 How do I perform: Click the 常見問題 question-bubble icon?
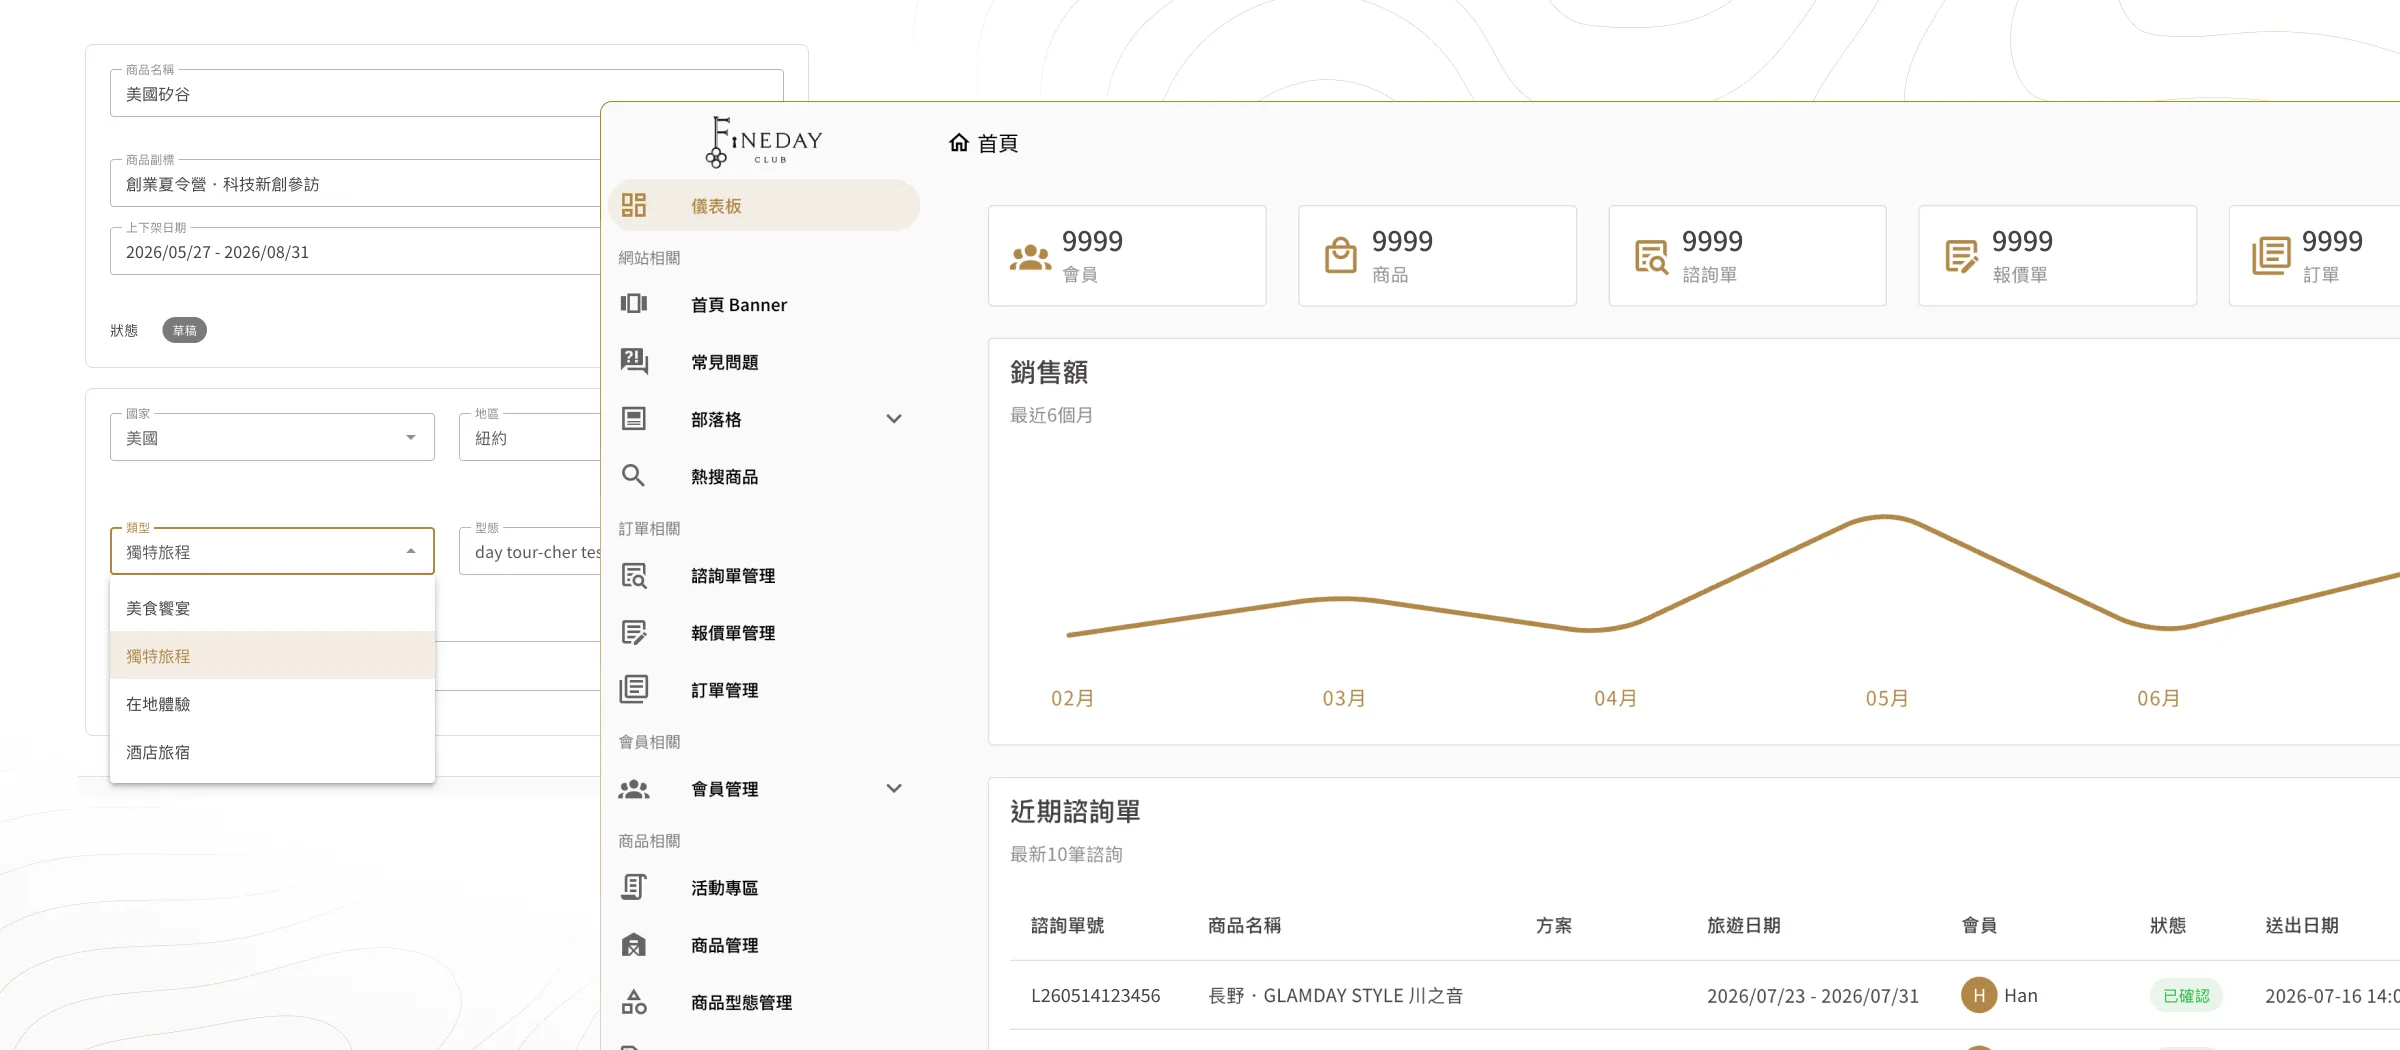(634, 361)
